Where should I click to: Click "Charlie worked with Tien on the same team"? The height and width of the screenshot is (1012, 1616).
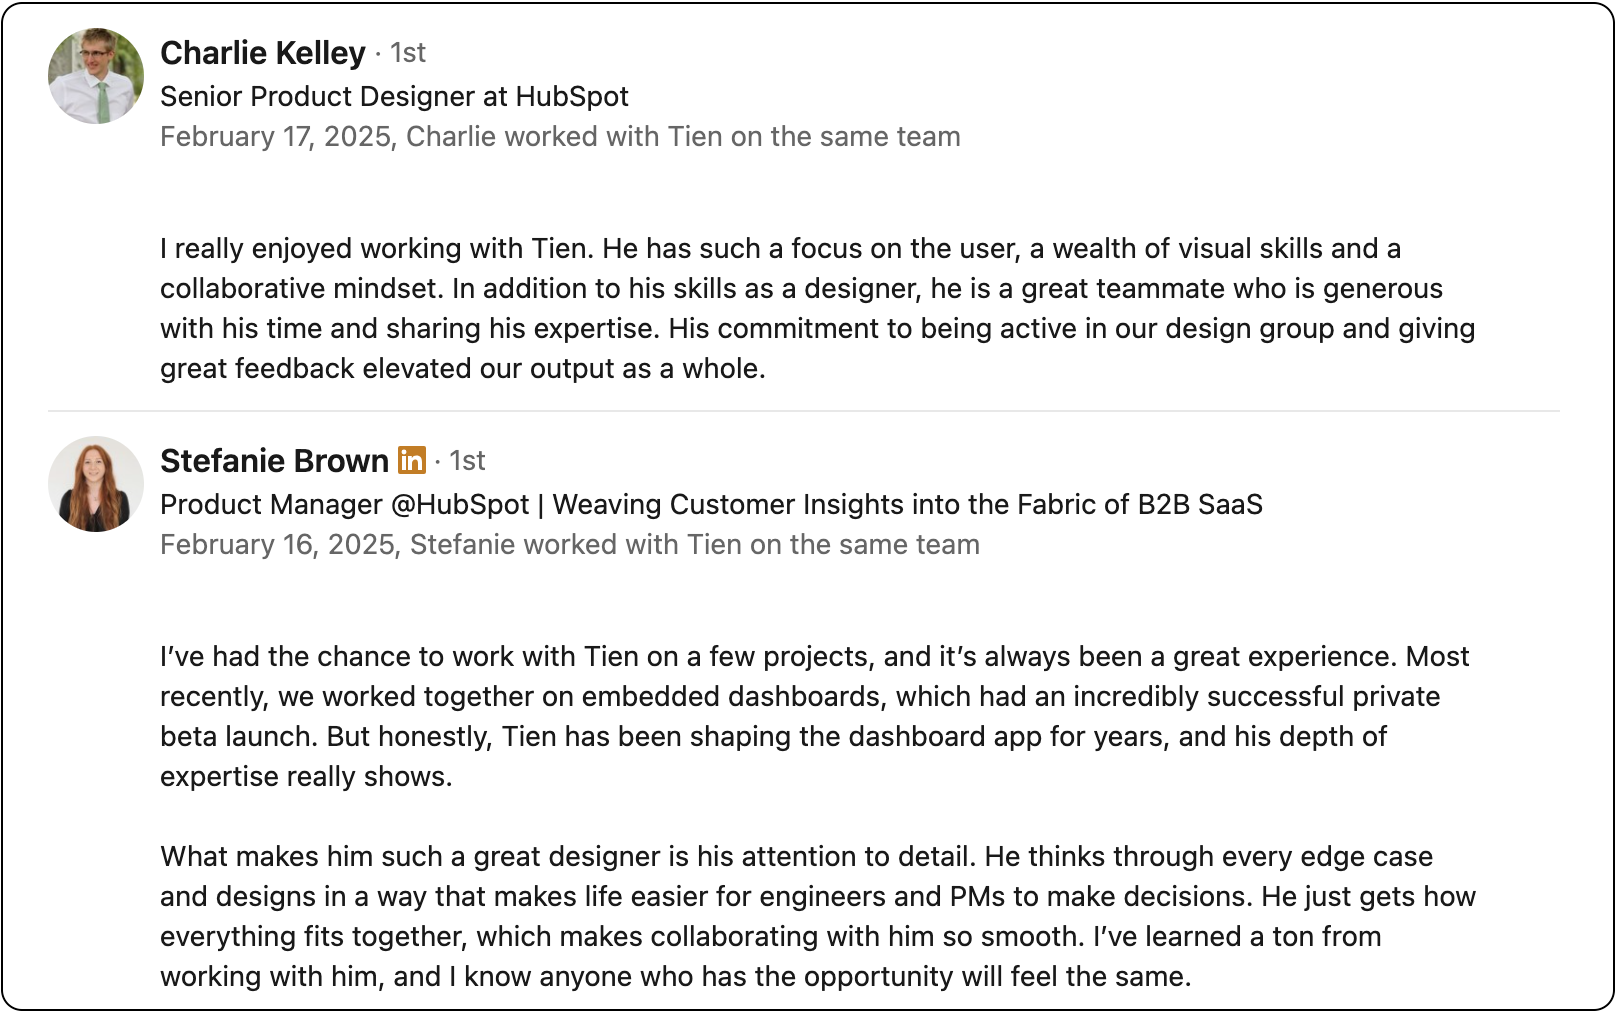[x=683, y=136]
